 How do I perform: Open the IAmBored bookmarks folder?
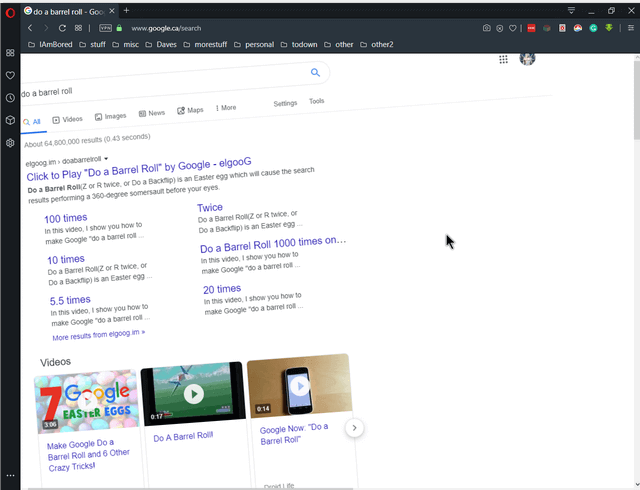click(50, 44)
